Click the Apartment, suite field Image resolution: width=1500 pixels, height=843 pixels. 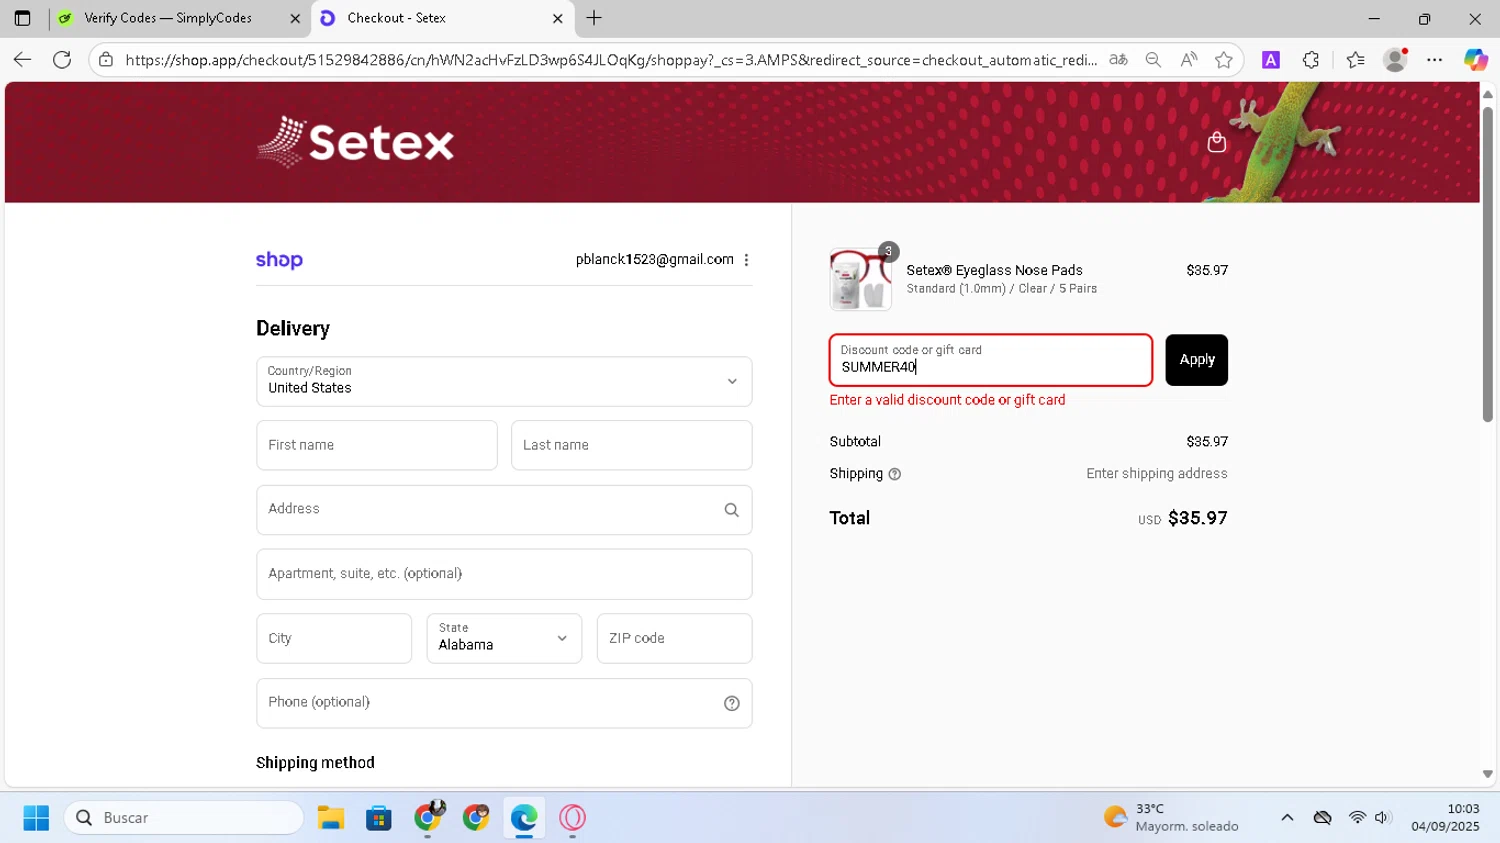tap(504, 574)
